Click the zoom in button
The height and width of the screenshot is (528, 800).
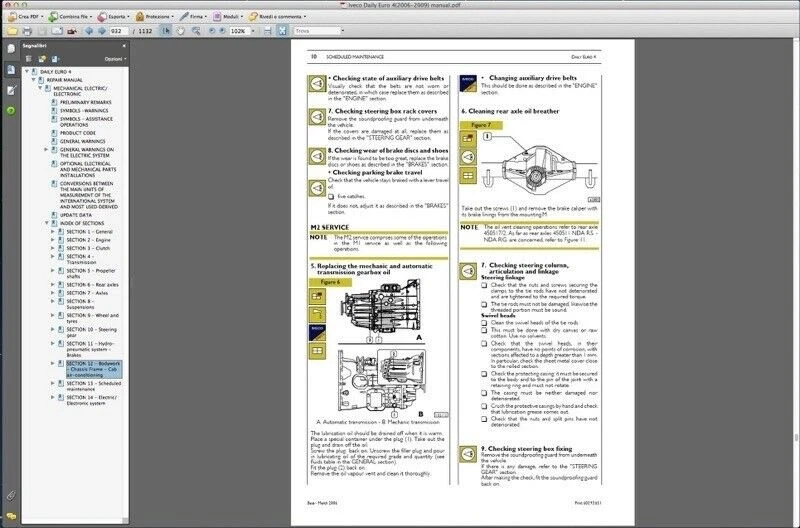click(222, 31)
